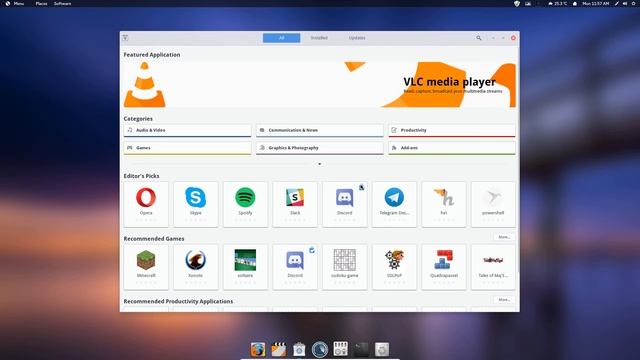640x360 pixels.
Task: Click the pen icon in top panel
Action: (x=616, y=4)
